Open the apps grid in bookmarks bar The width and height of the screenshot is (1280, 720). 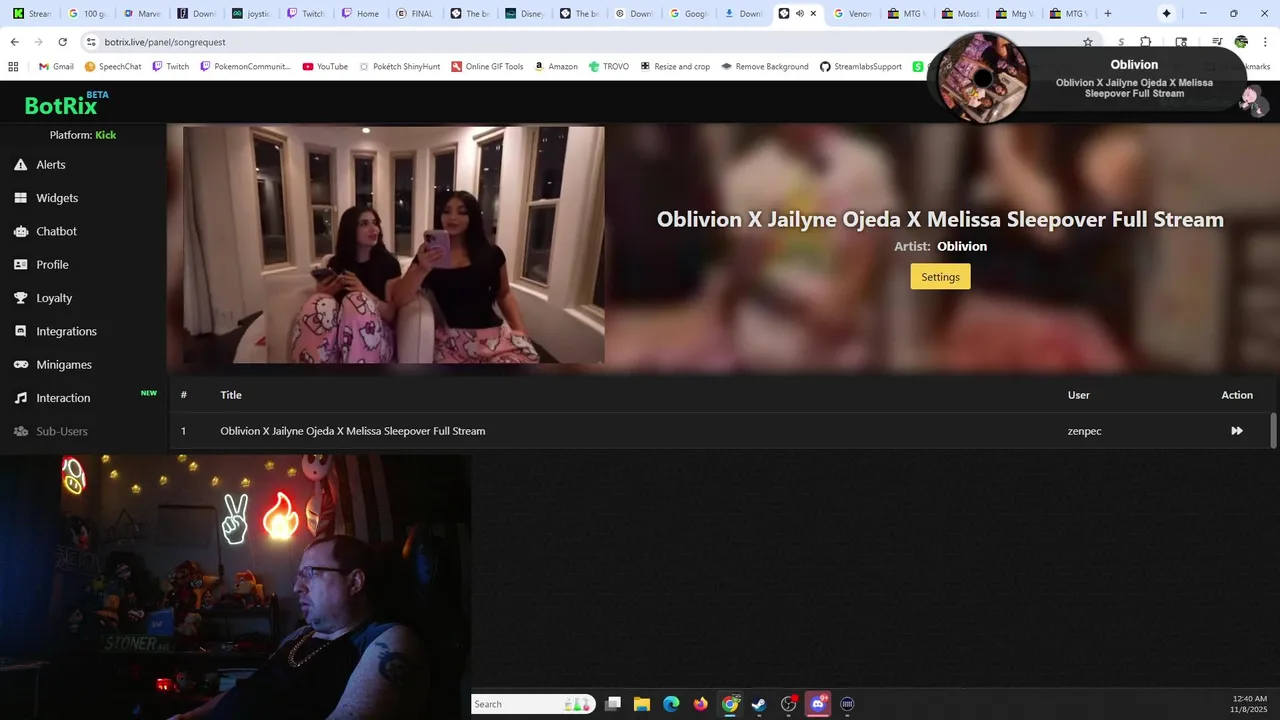[13, 67]
